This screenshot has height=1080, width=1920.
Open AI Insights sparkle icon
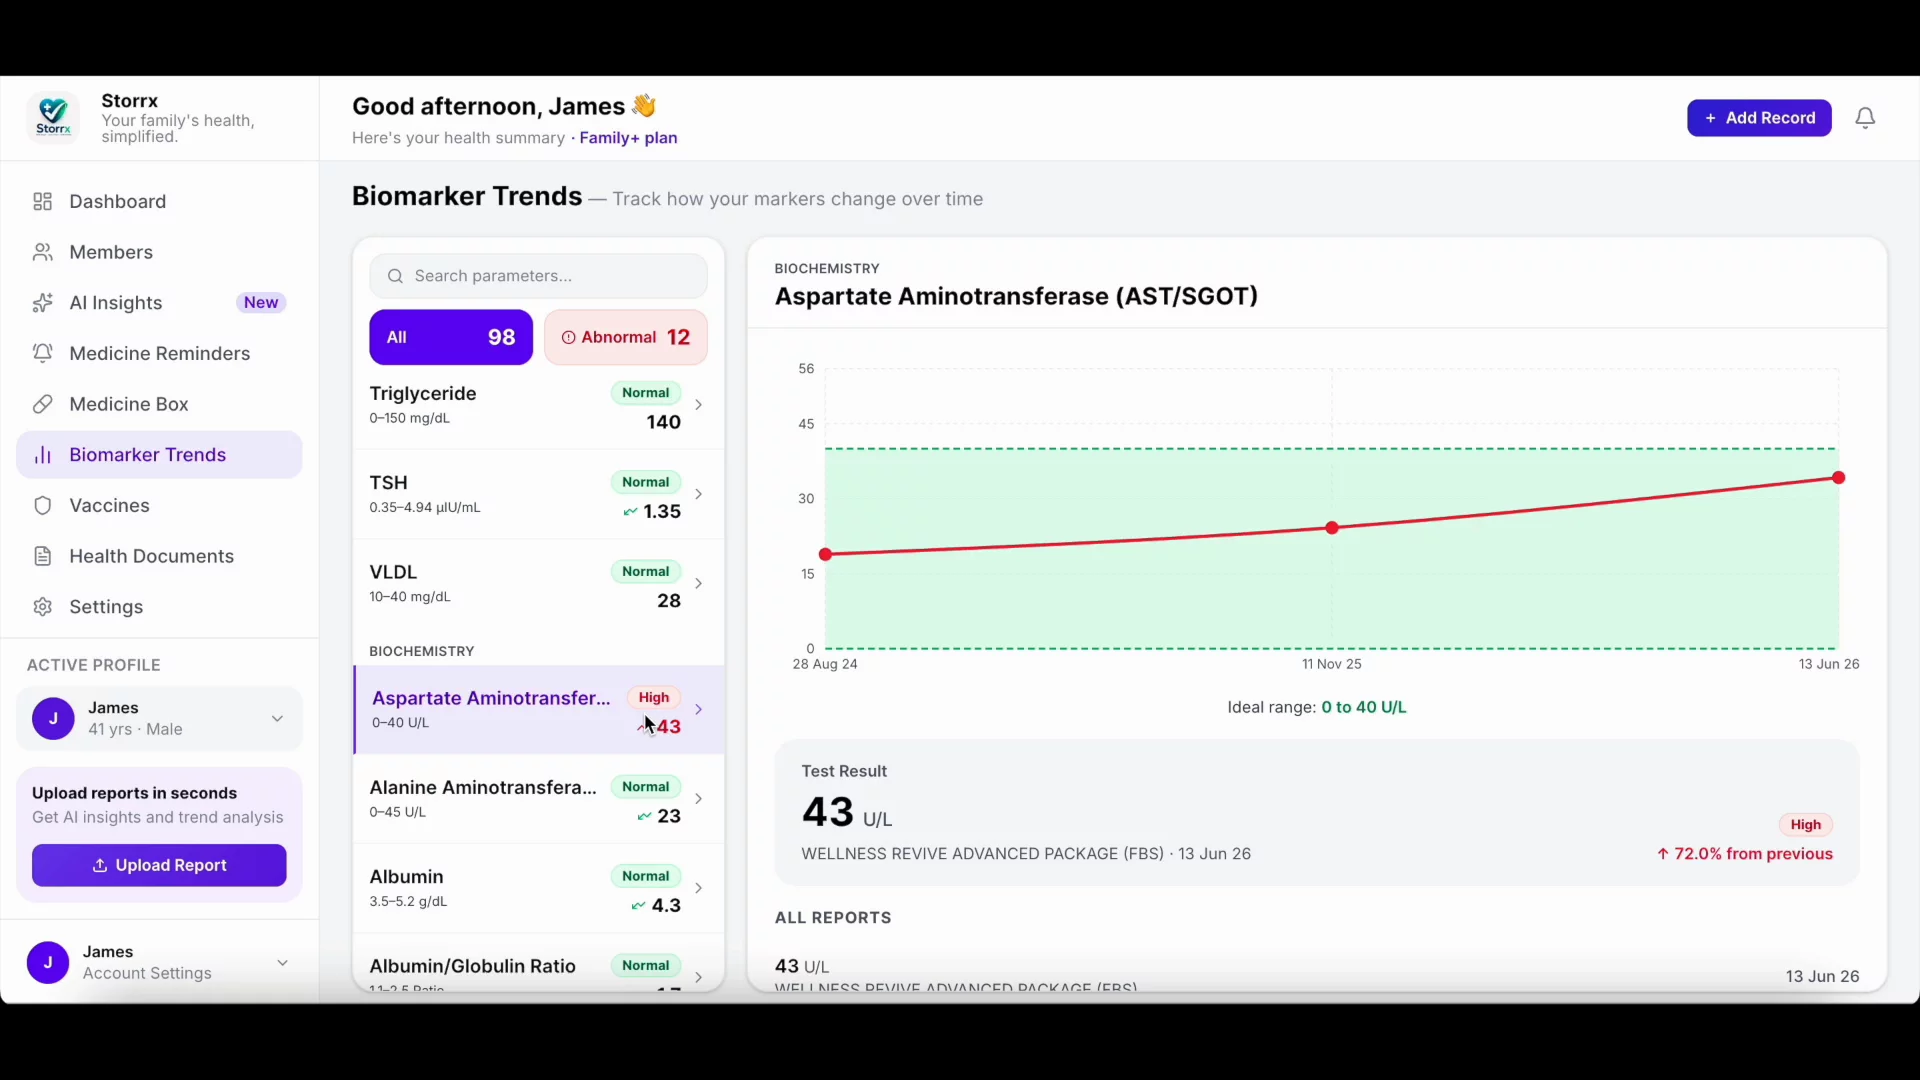[x=42, y=303]
